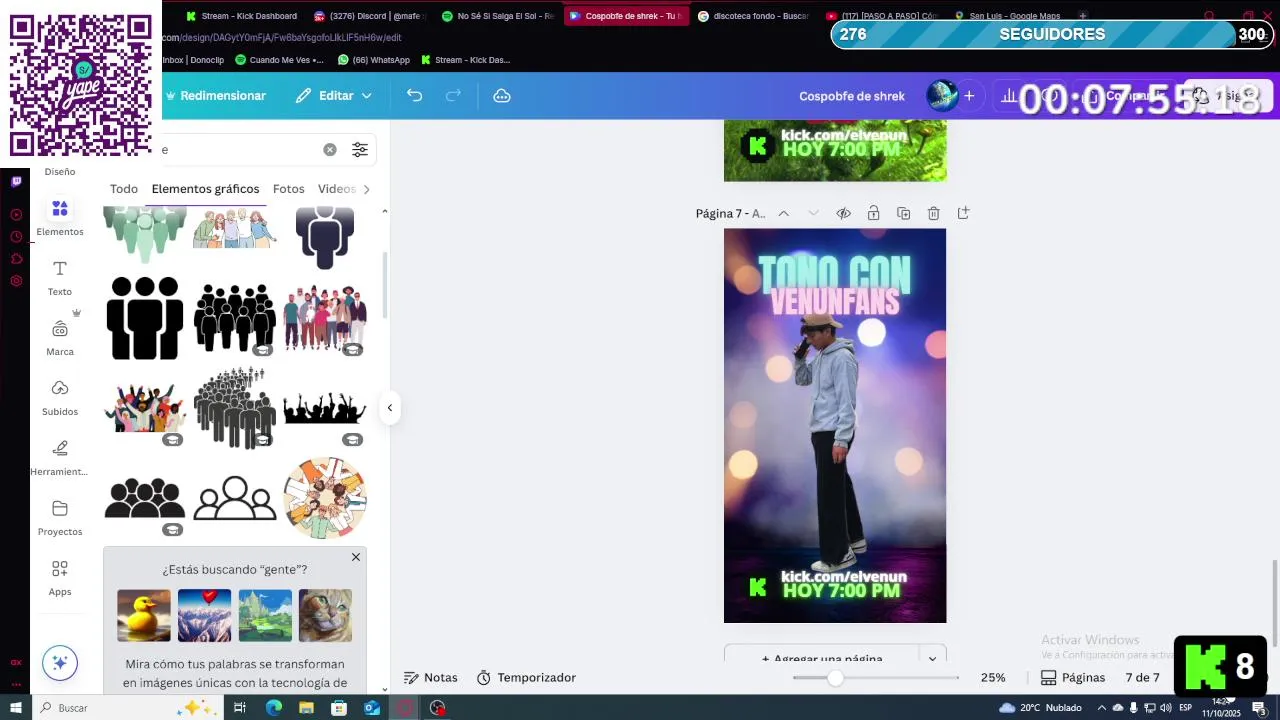
Task: Click the design title Cospobfe de shrek
Action: (x=852, y=96)
